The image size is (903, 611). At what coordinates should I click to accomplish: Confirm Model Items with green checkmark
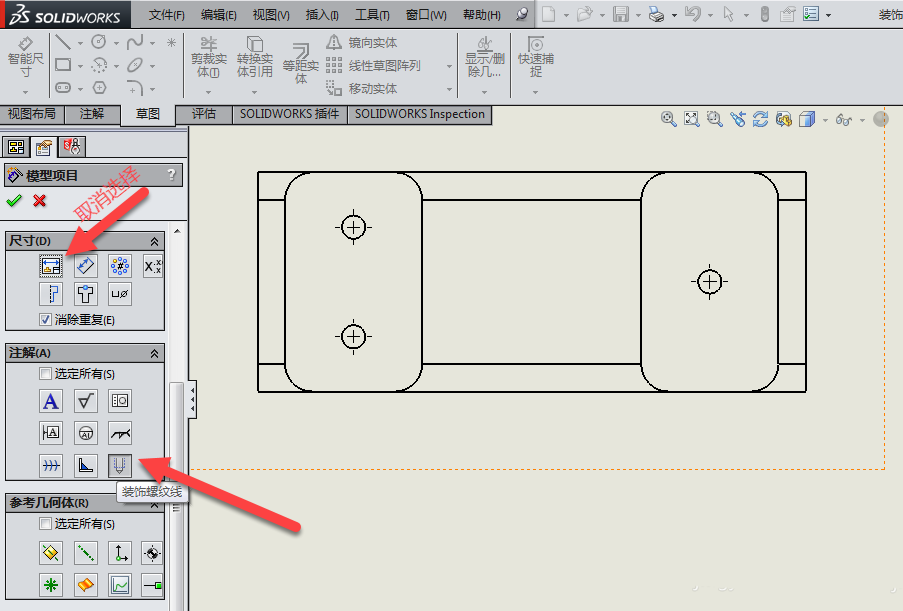tap(14, 200)
